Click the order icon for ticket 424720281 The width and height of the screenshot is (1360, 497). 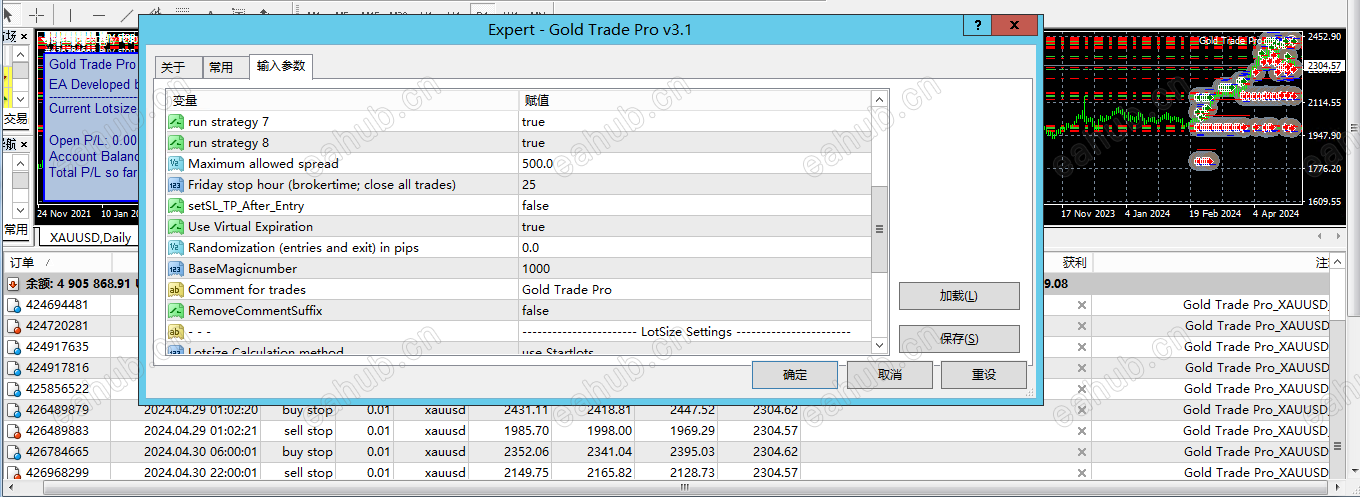(14, 326)
